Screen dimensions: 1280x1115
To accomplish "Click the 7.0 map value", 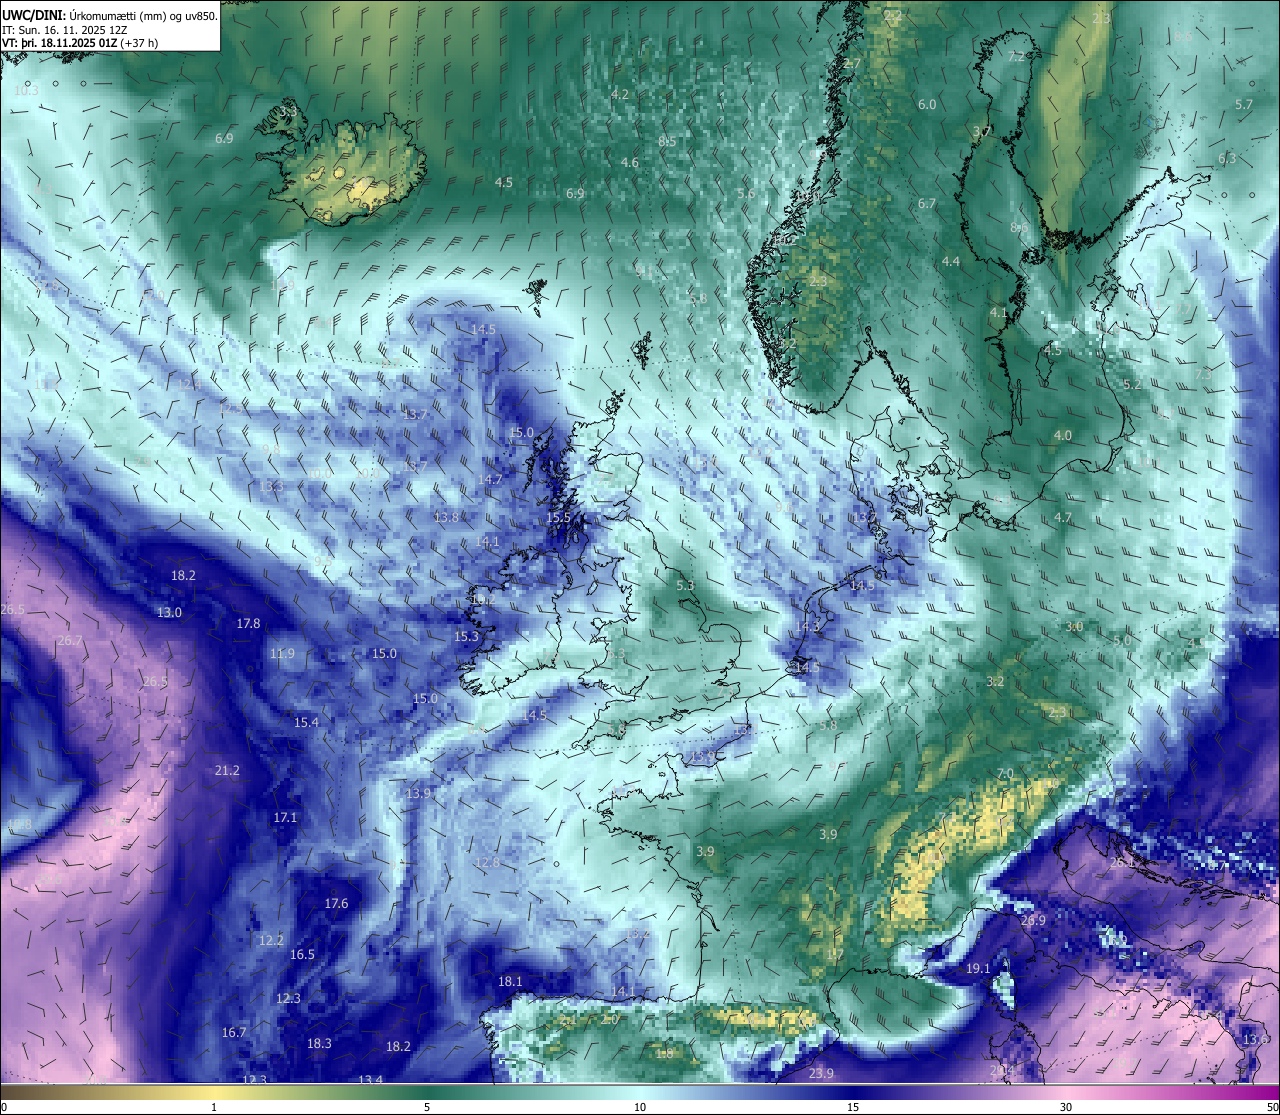I will [x=1005, y=773].
